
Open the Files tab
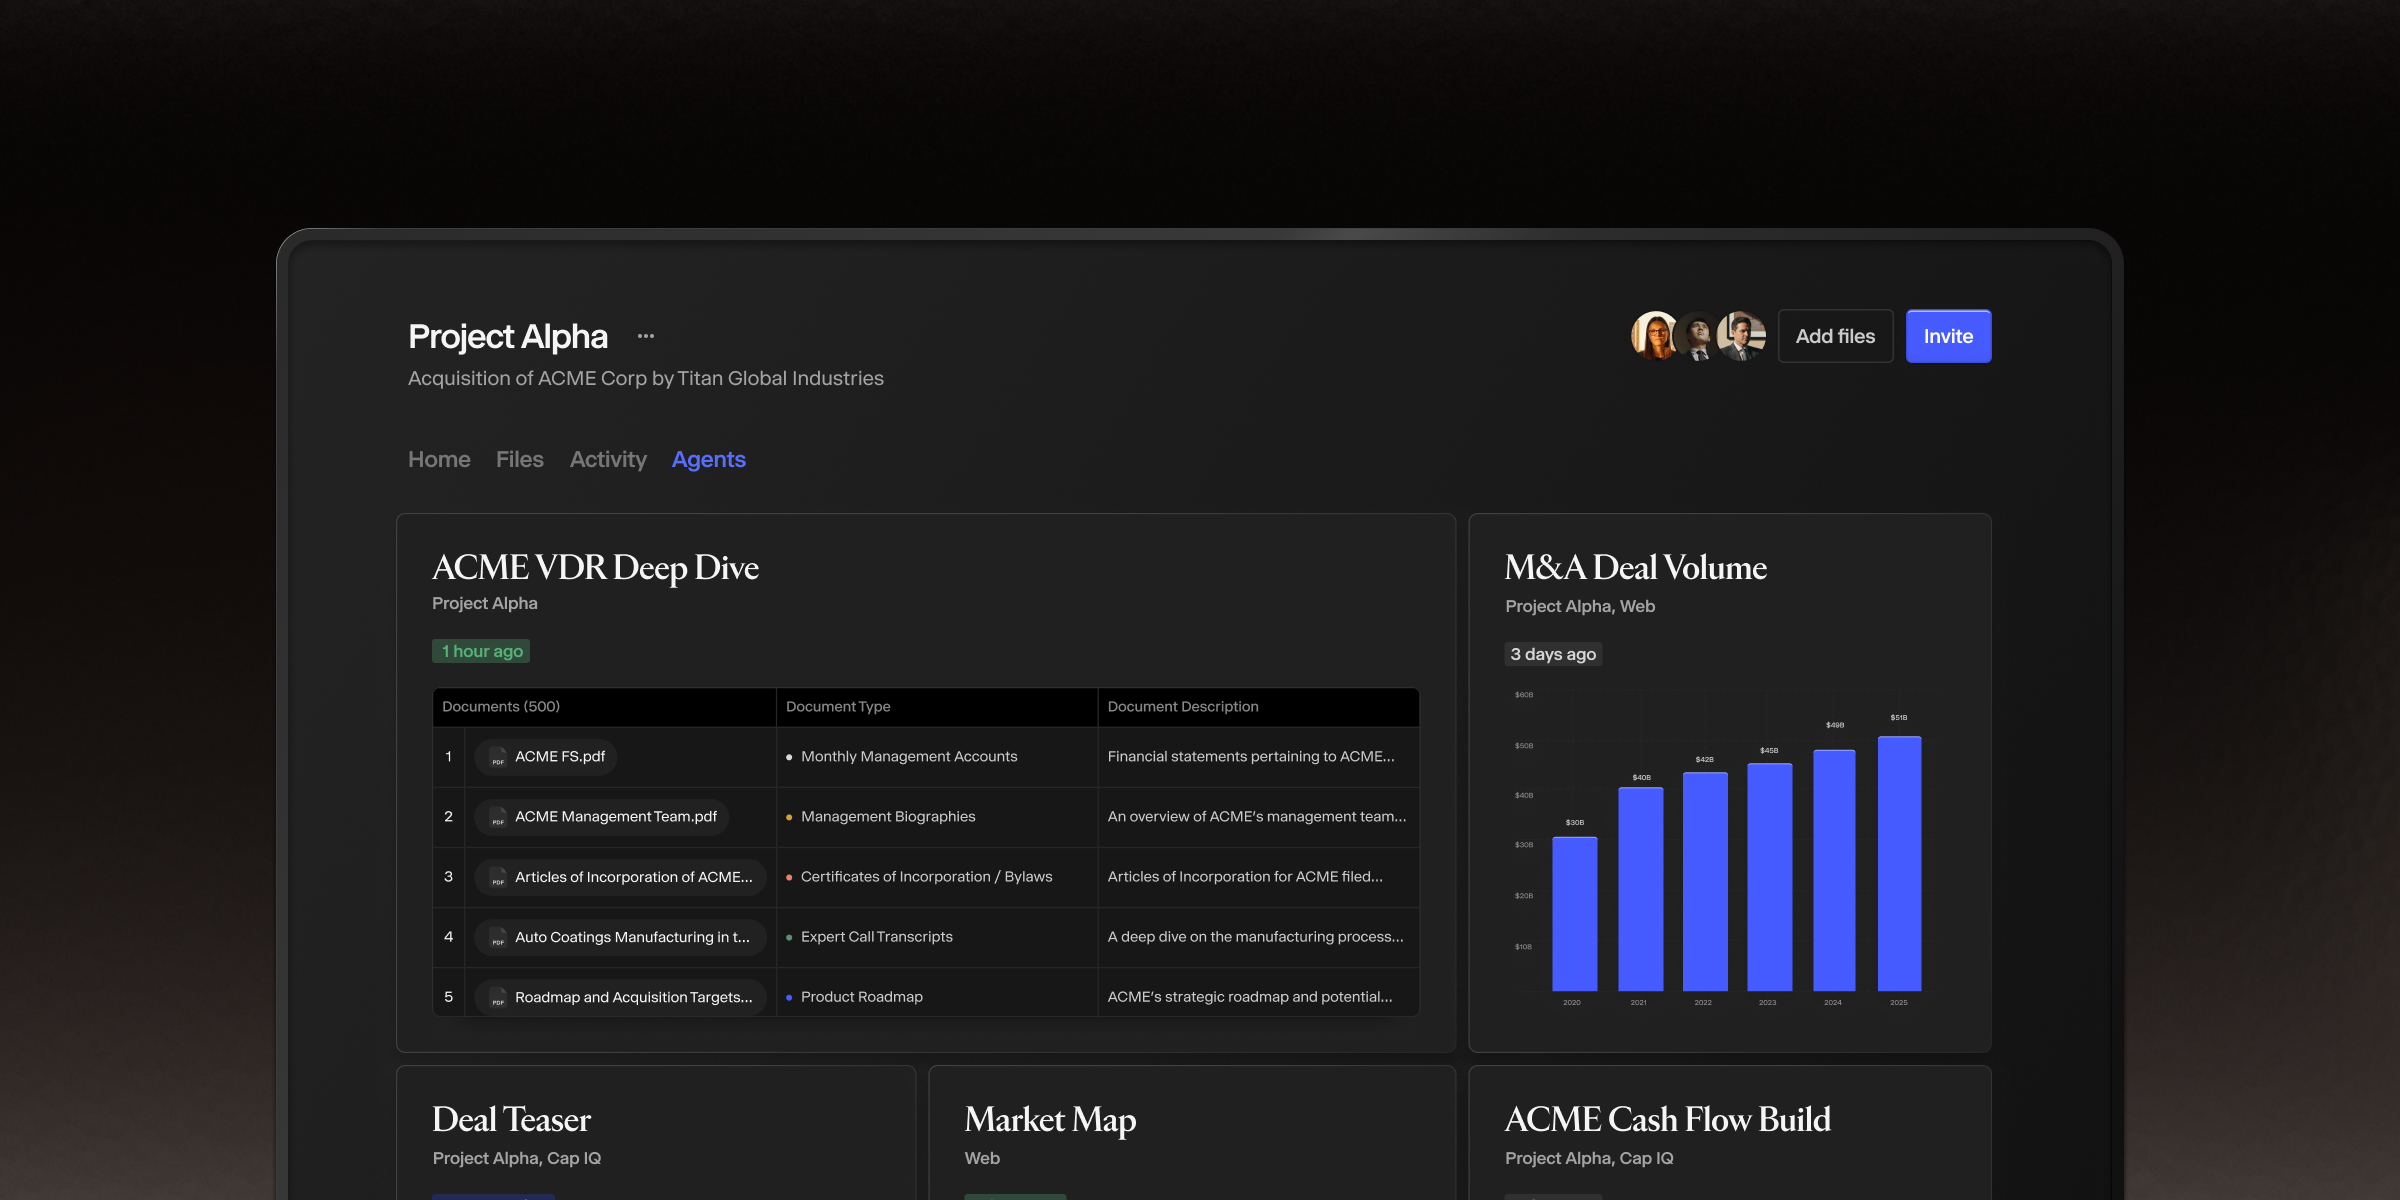(x=520, y=460)
